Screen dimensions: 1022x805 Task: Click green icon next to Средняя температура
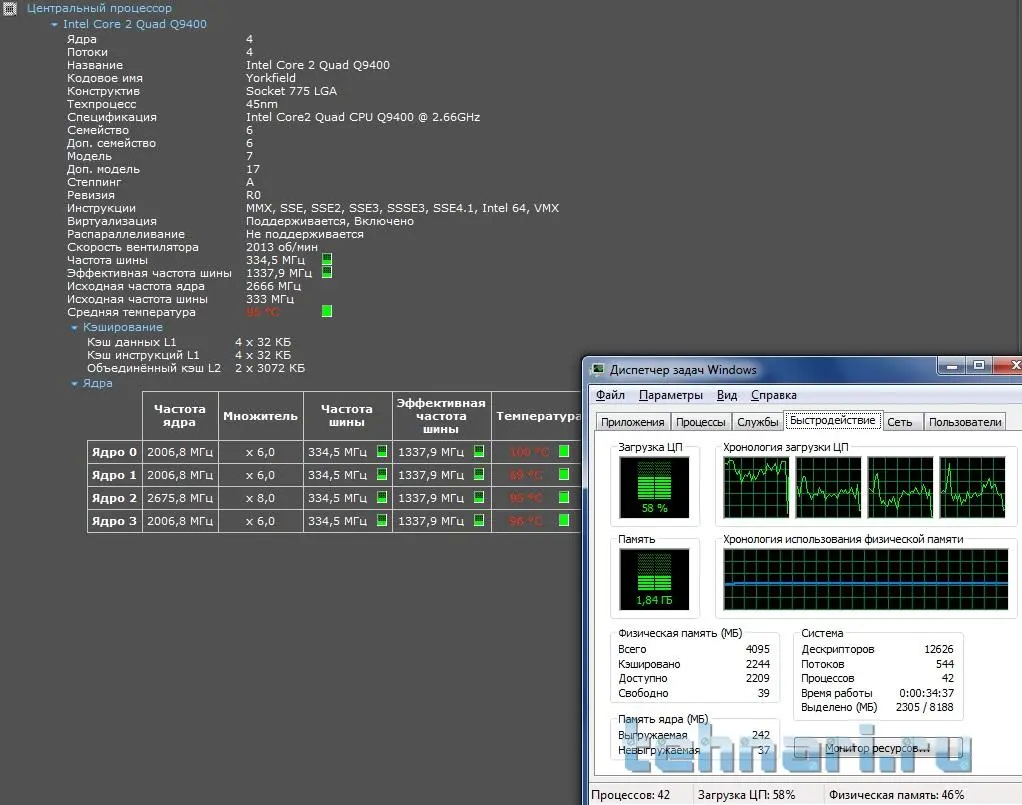coord(327,312)
